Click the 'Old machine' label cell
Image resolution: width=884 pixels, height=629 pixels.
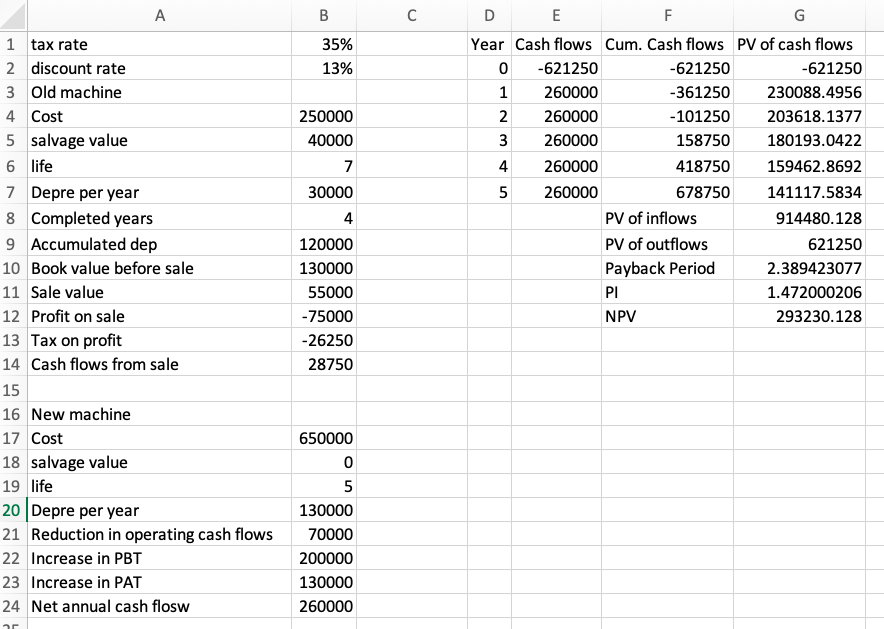[x=159, y=92]
